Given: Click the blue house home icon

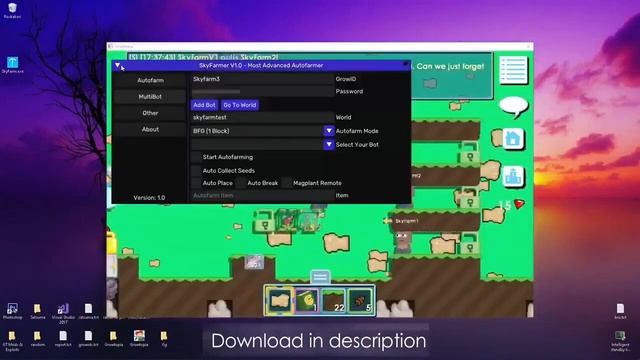Looking at the screenshot, I should [x=513, y=139].
